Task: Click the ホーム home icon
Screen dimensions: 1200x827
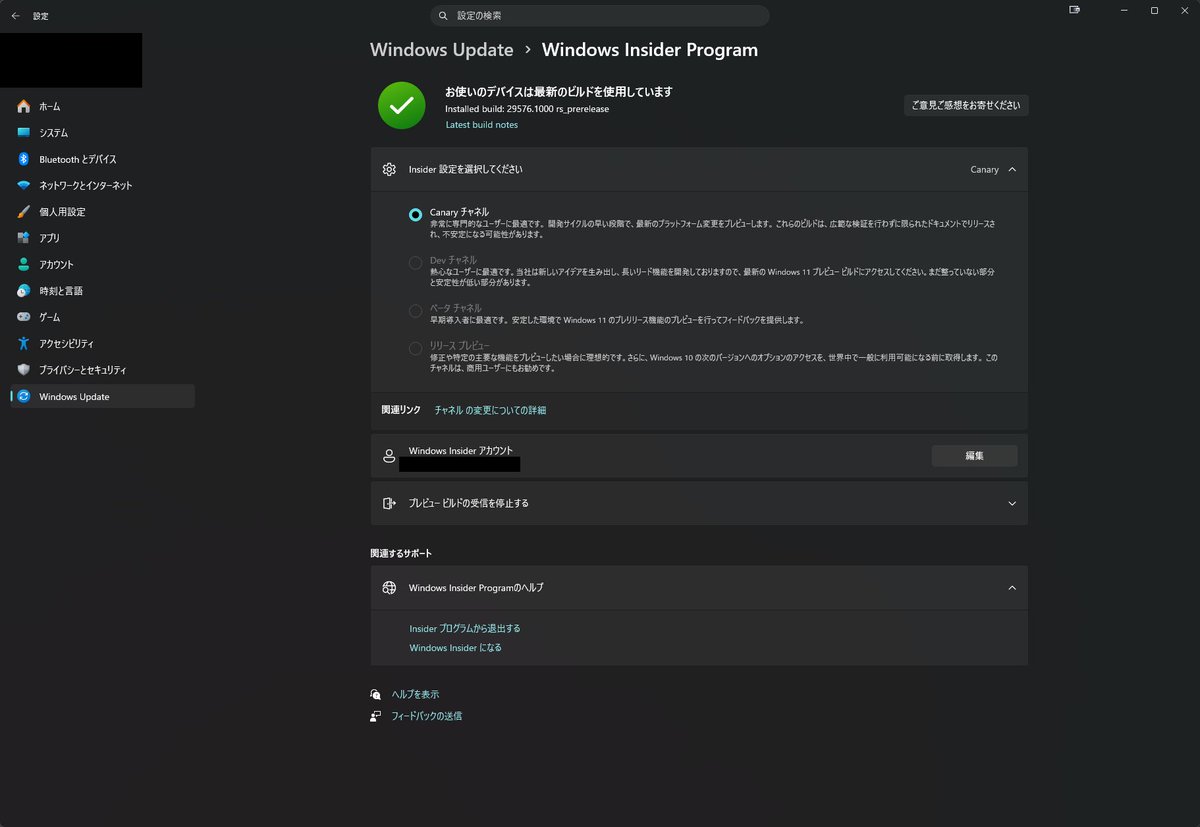Action: (x=24, y=106)
